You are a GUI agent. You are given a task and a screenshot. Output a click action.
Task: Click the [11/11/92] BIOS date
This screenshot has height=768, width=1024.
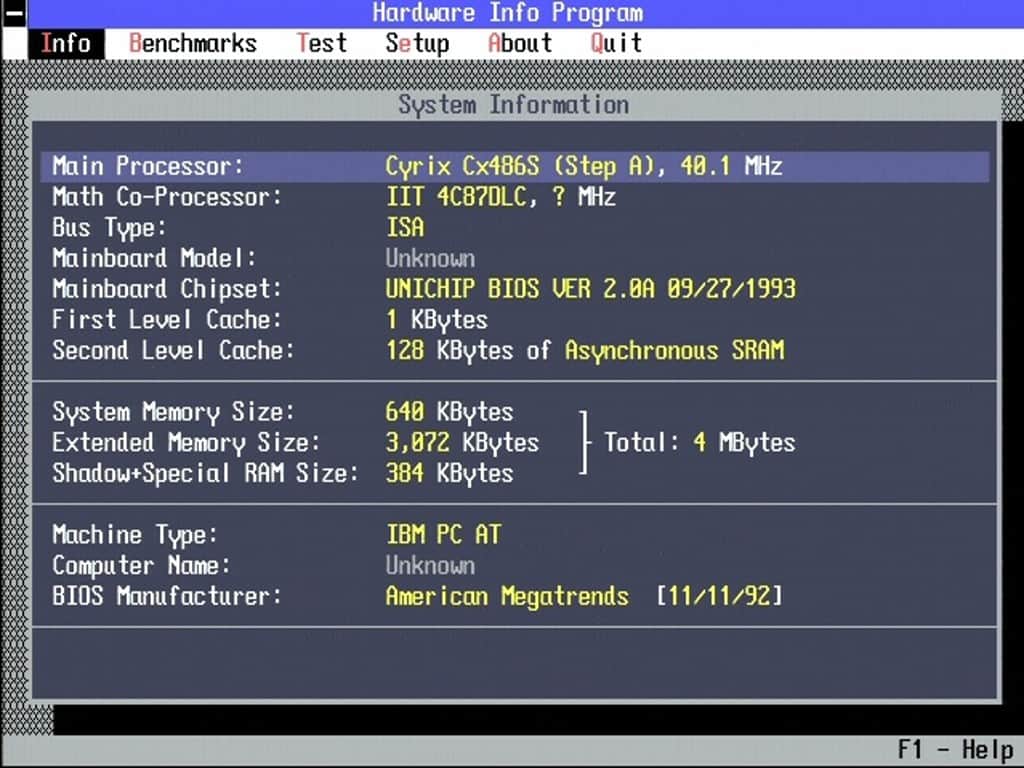pyautogui.click(x=719, y=596)
